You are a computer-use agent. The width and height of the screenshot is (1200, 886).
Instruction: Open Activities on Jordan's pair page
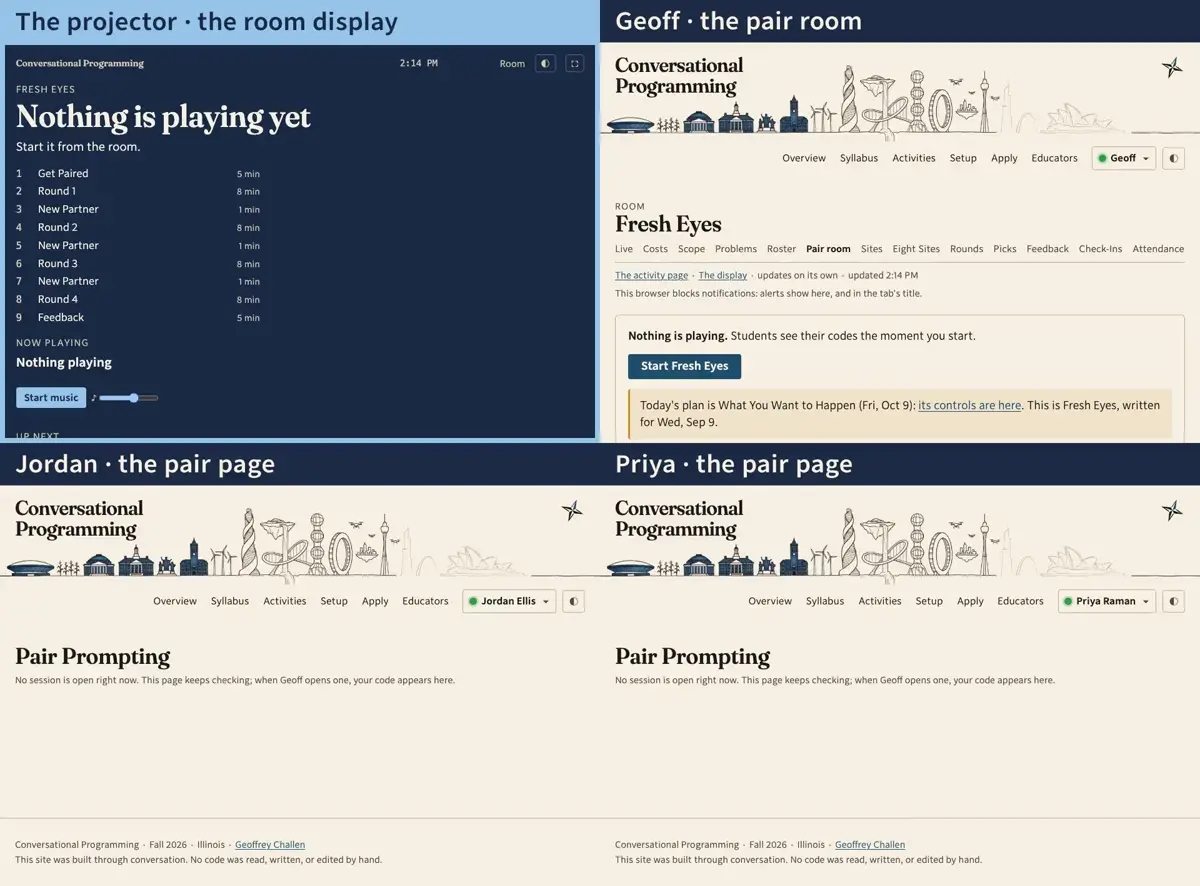coord(285,601)
